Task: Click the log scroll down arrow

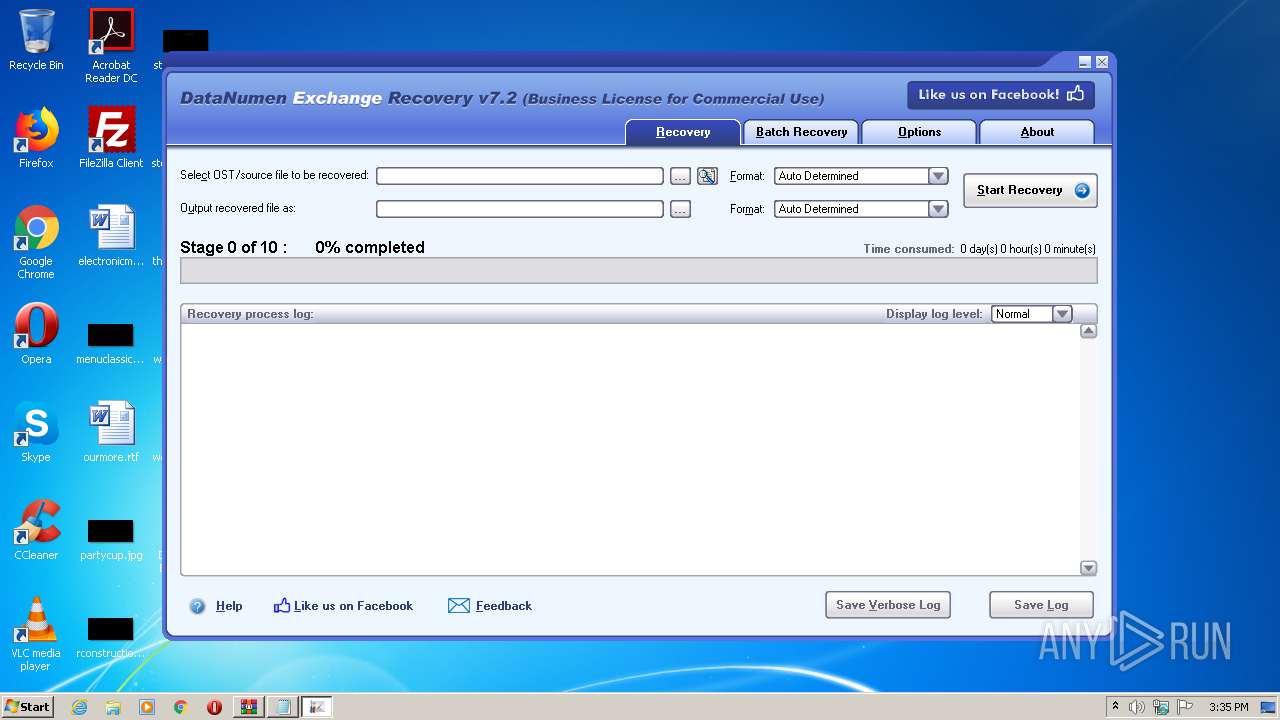Action: [1089, 568]
